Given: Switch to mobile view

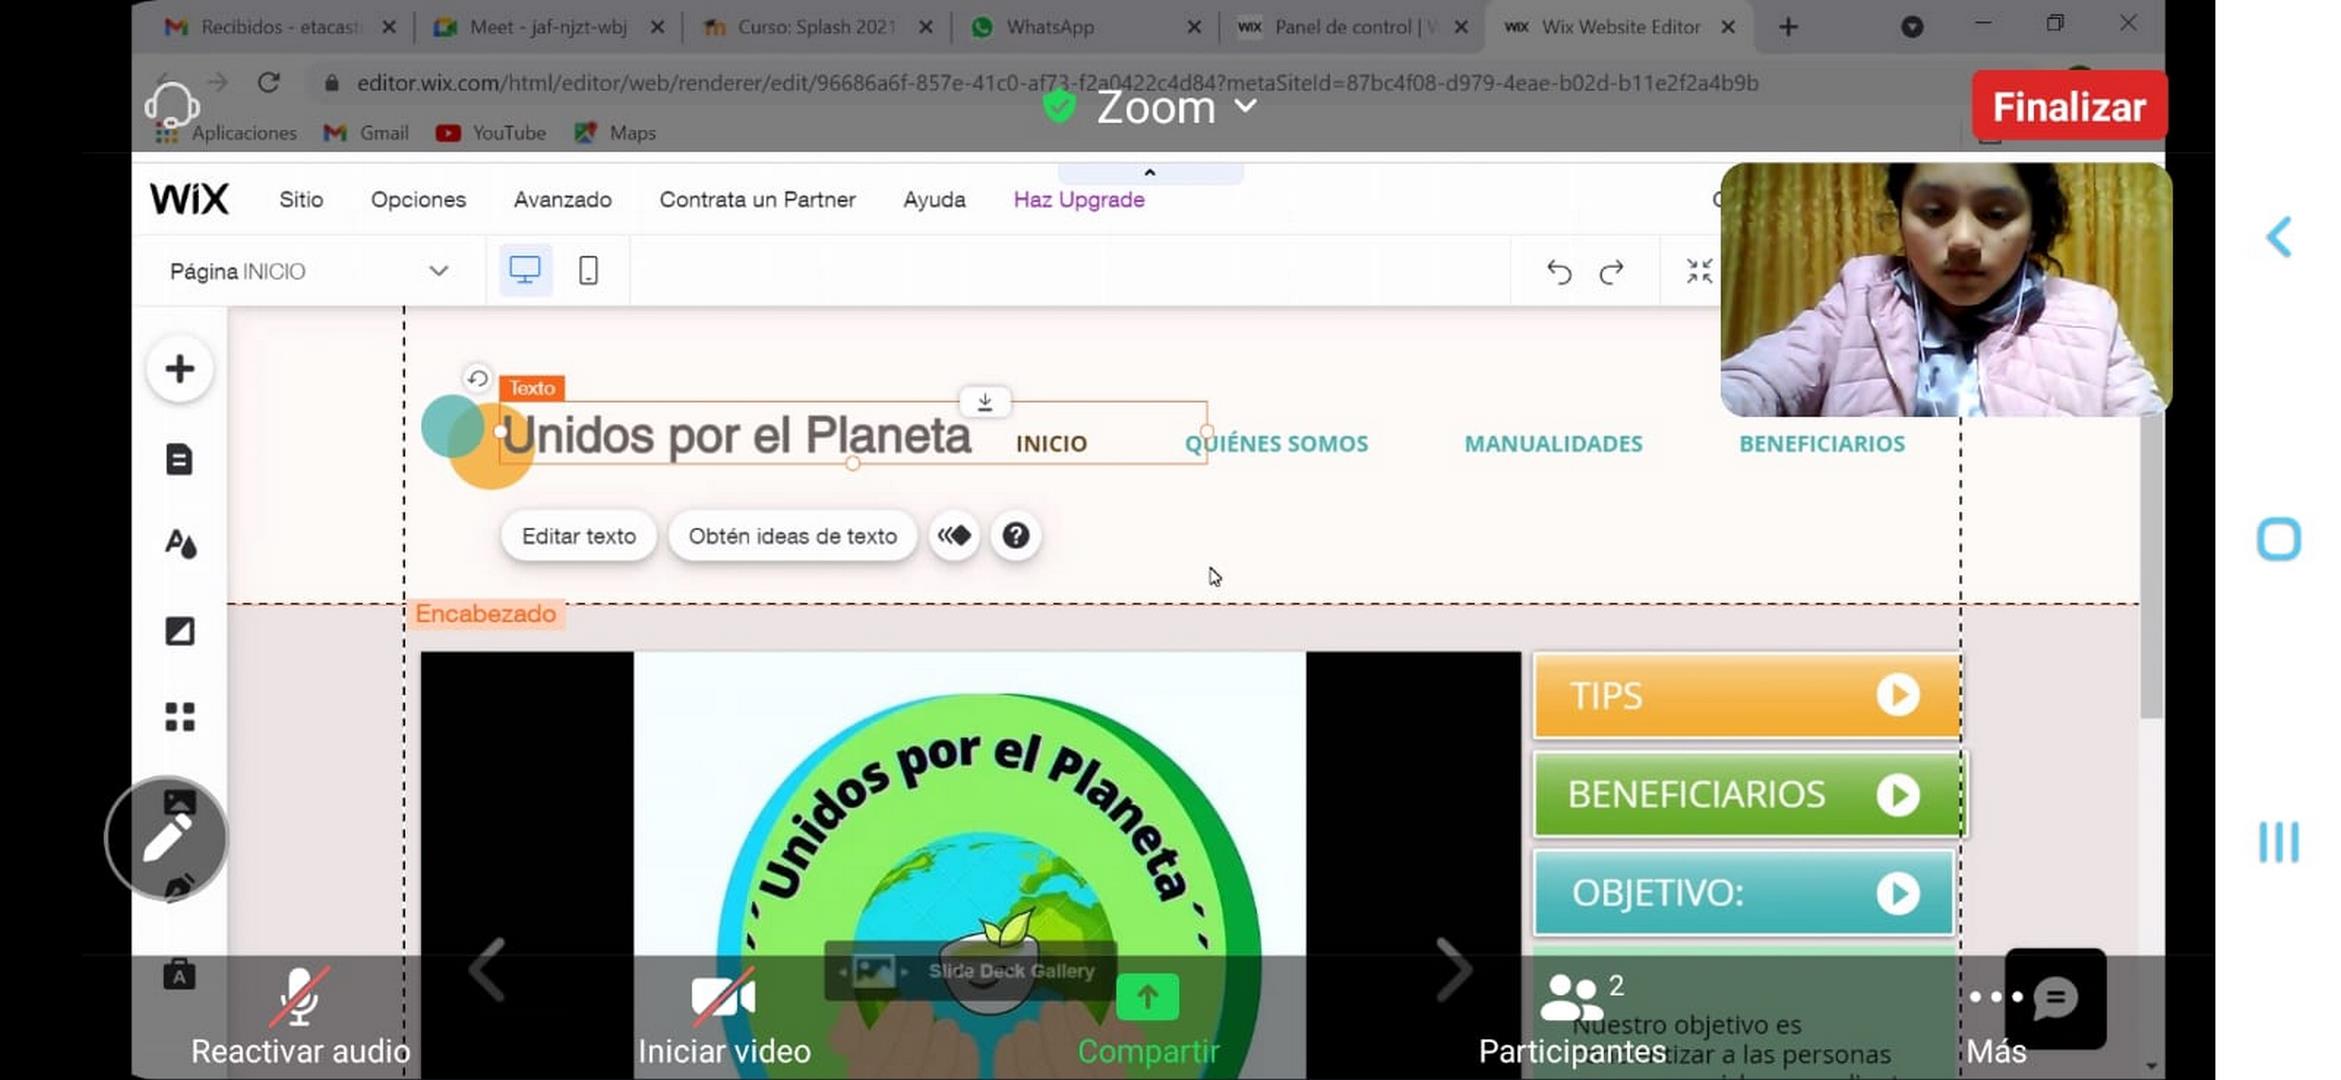Looking at the screenshot, I should [589, 270].
